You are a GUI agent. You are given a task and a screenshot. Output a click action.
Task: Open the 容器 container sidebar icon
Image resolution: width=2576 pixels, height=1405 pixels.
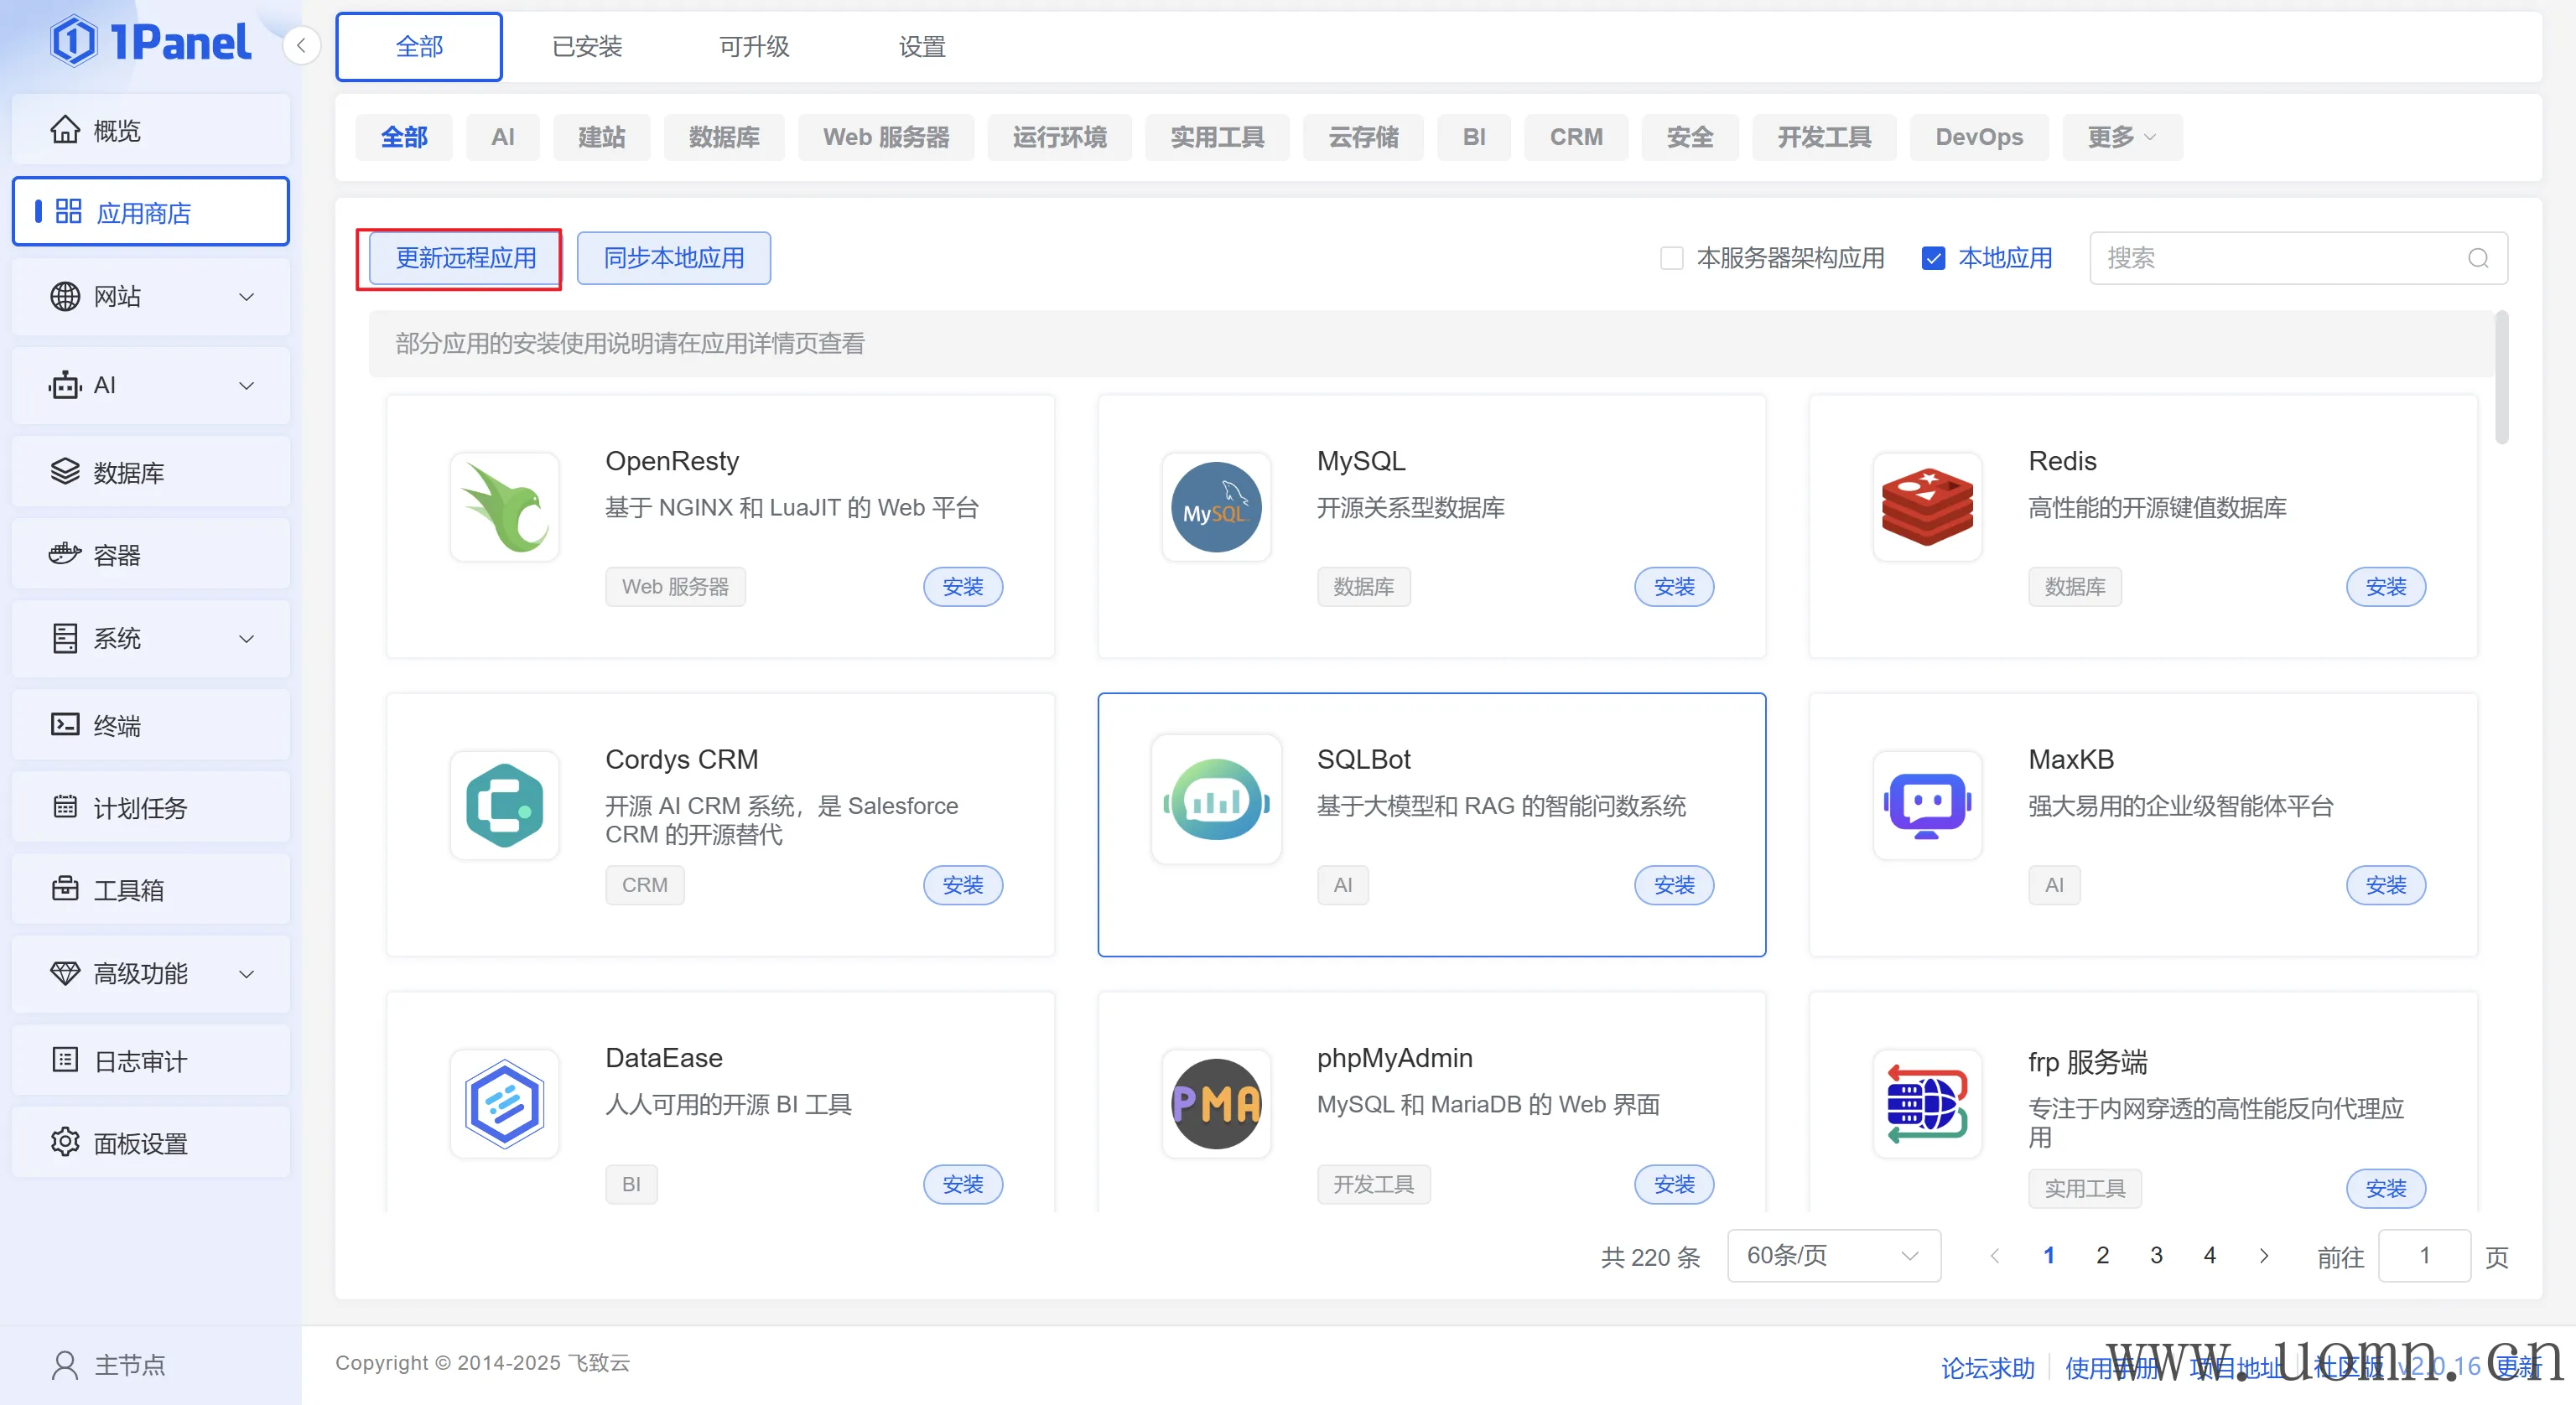pyautogui.click(x=65, y=554)
